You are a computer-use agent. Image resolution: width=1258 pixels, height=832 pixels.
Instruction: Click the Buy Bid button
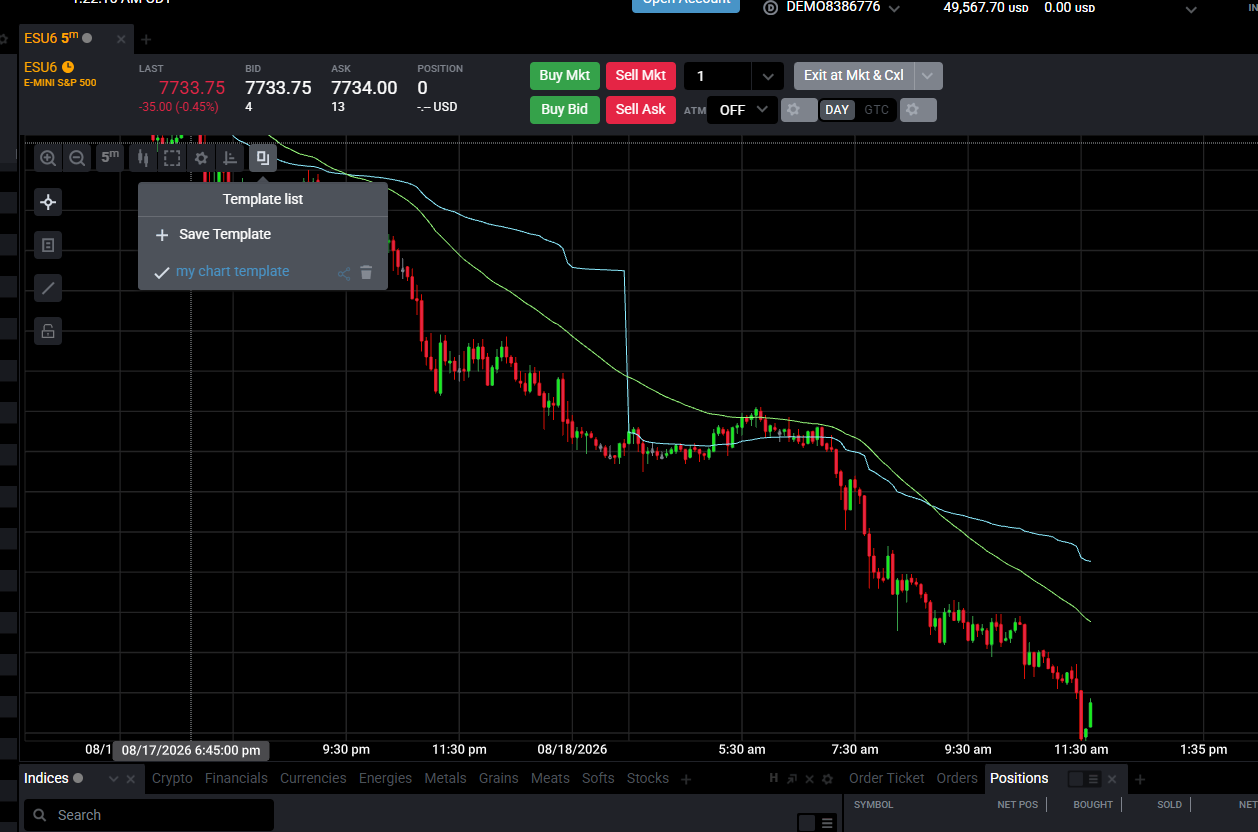[x=564, y=109]
